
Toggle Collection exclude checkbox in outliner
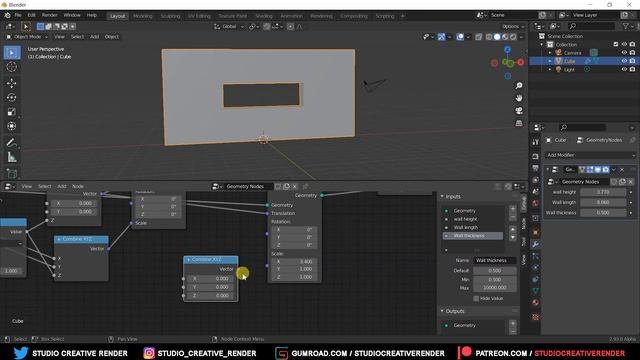[616, 44]
